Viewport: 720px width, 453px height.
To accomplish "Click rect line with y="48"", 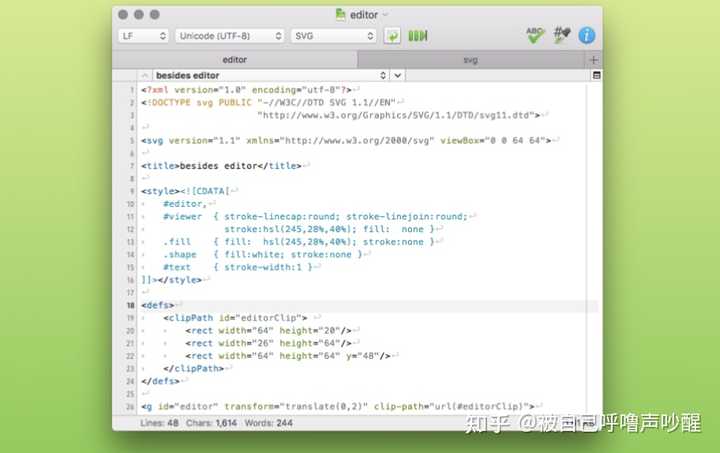I will pos(288,356).
